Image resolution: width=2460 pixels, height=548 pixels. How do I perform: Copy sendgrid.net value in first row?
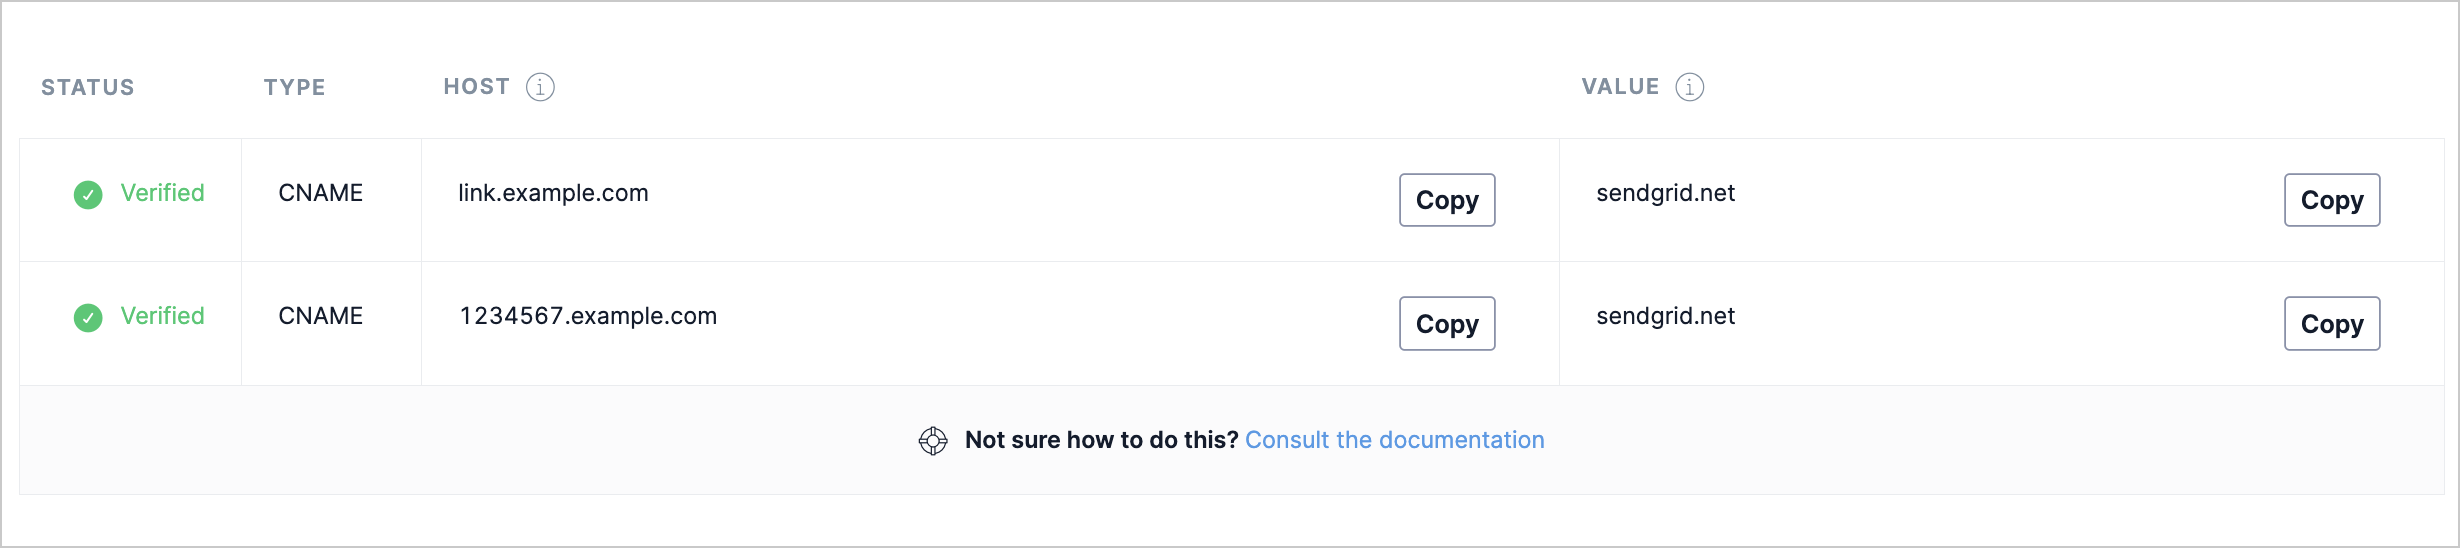click(x=2332, y=200)
